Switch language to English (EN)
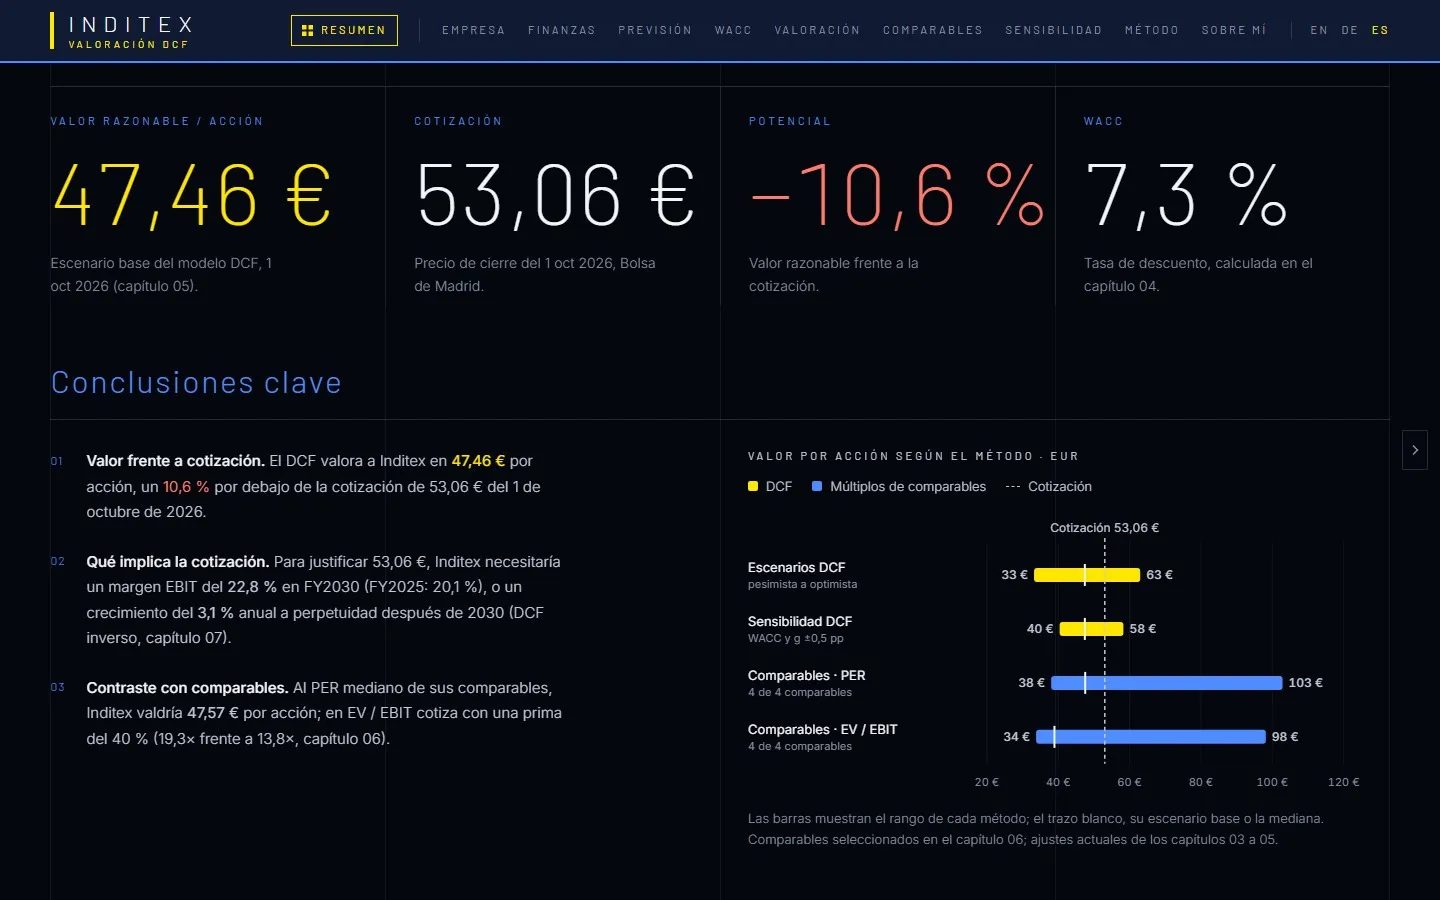The height and width of the screenshot is (900, 1440). (x=1319, y=30)
